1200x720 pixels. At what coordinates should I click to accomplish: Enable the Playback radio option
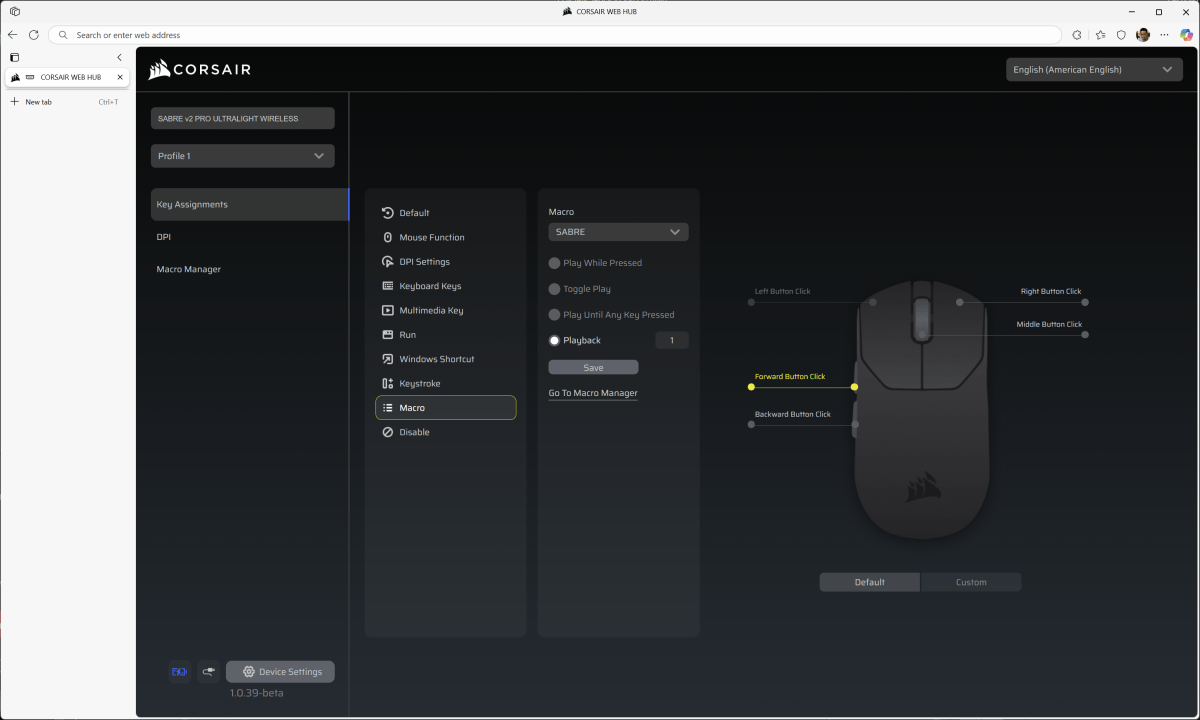tap(555, 341)
